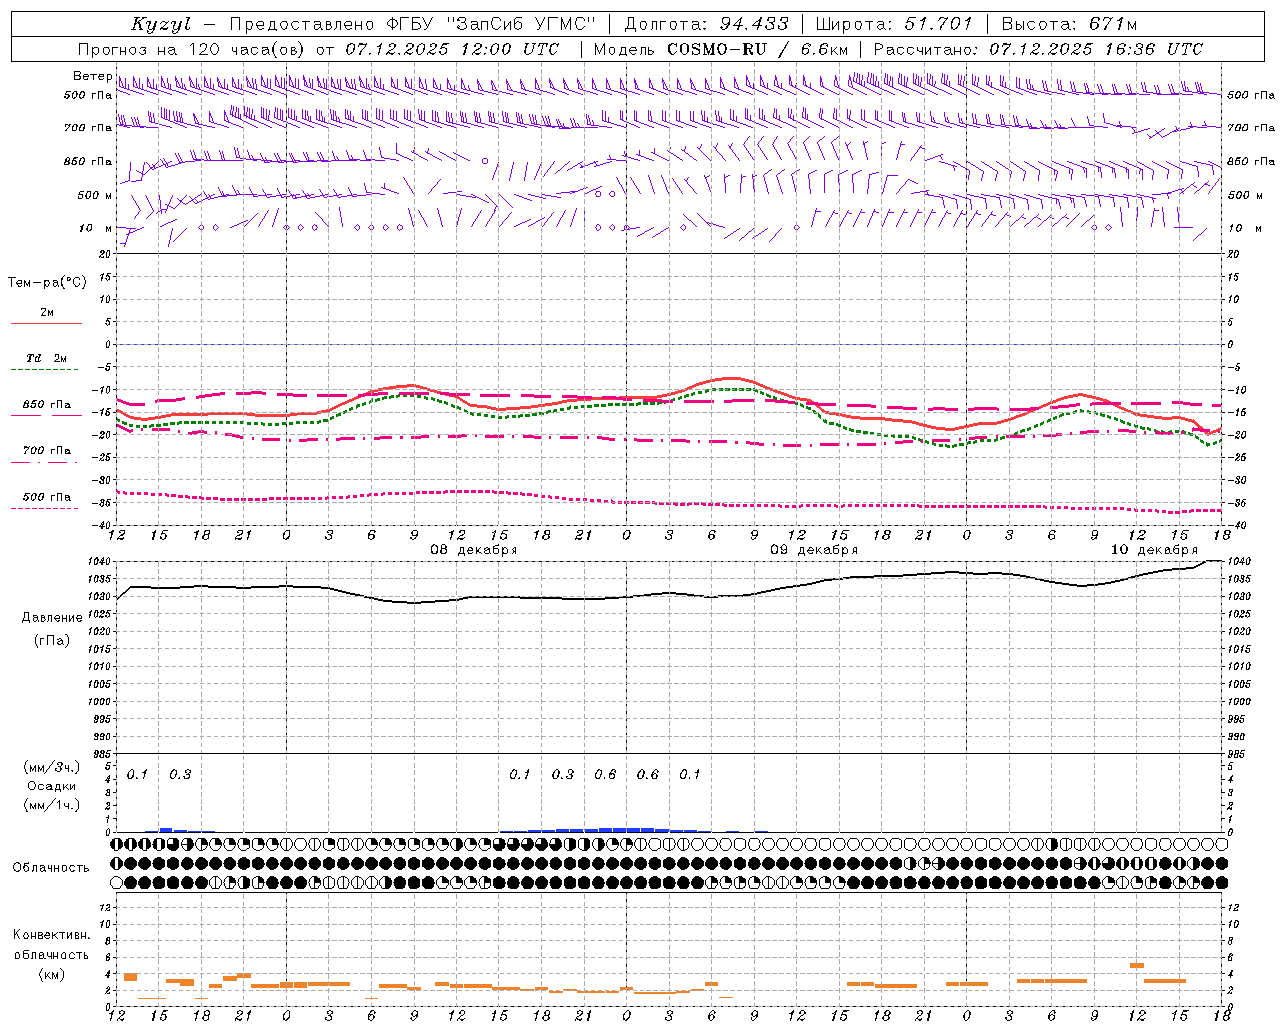The image size is (1280, 1024).
Task: Click orange convective bar at 5 km height
Action: [1137, 965]
